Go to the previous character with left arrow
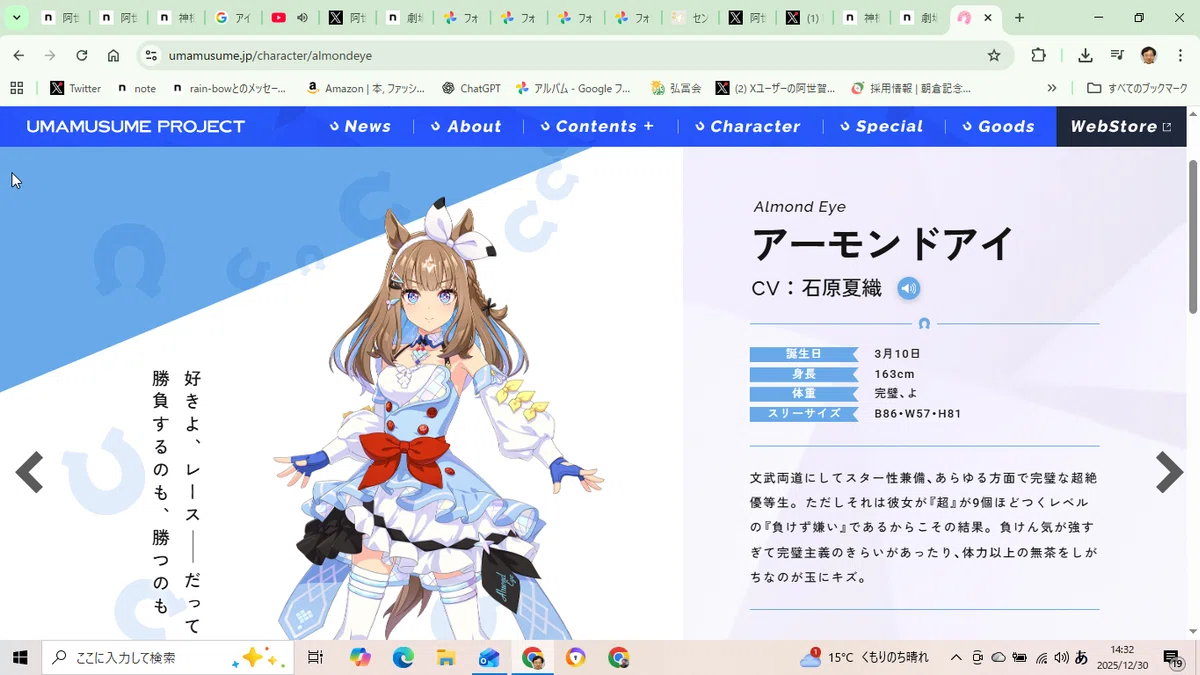 click(x=29, y=473)
